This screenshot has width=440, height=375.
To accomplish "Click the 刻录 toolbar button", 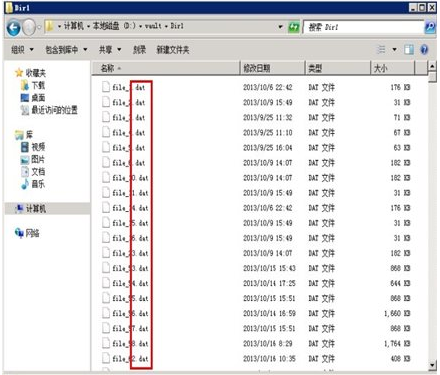I will tap(139, 50).
